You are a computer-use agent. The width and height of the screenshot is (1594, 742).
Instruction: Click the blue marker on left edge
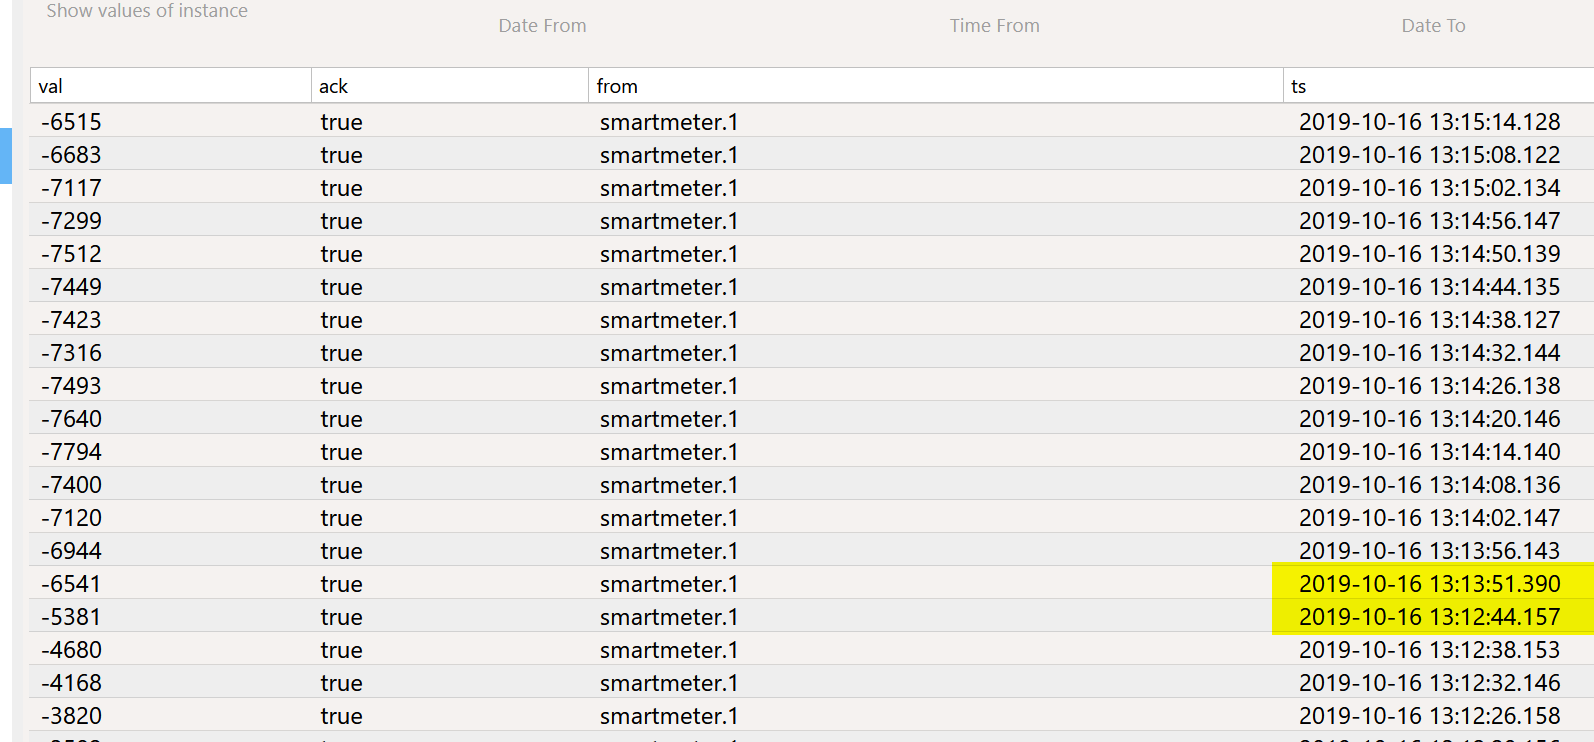pyautogui.click(x=5, y=156)
